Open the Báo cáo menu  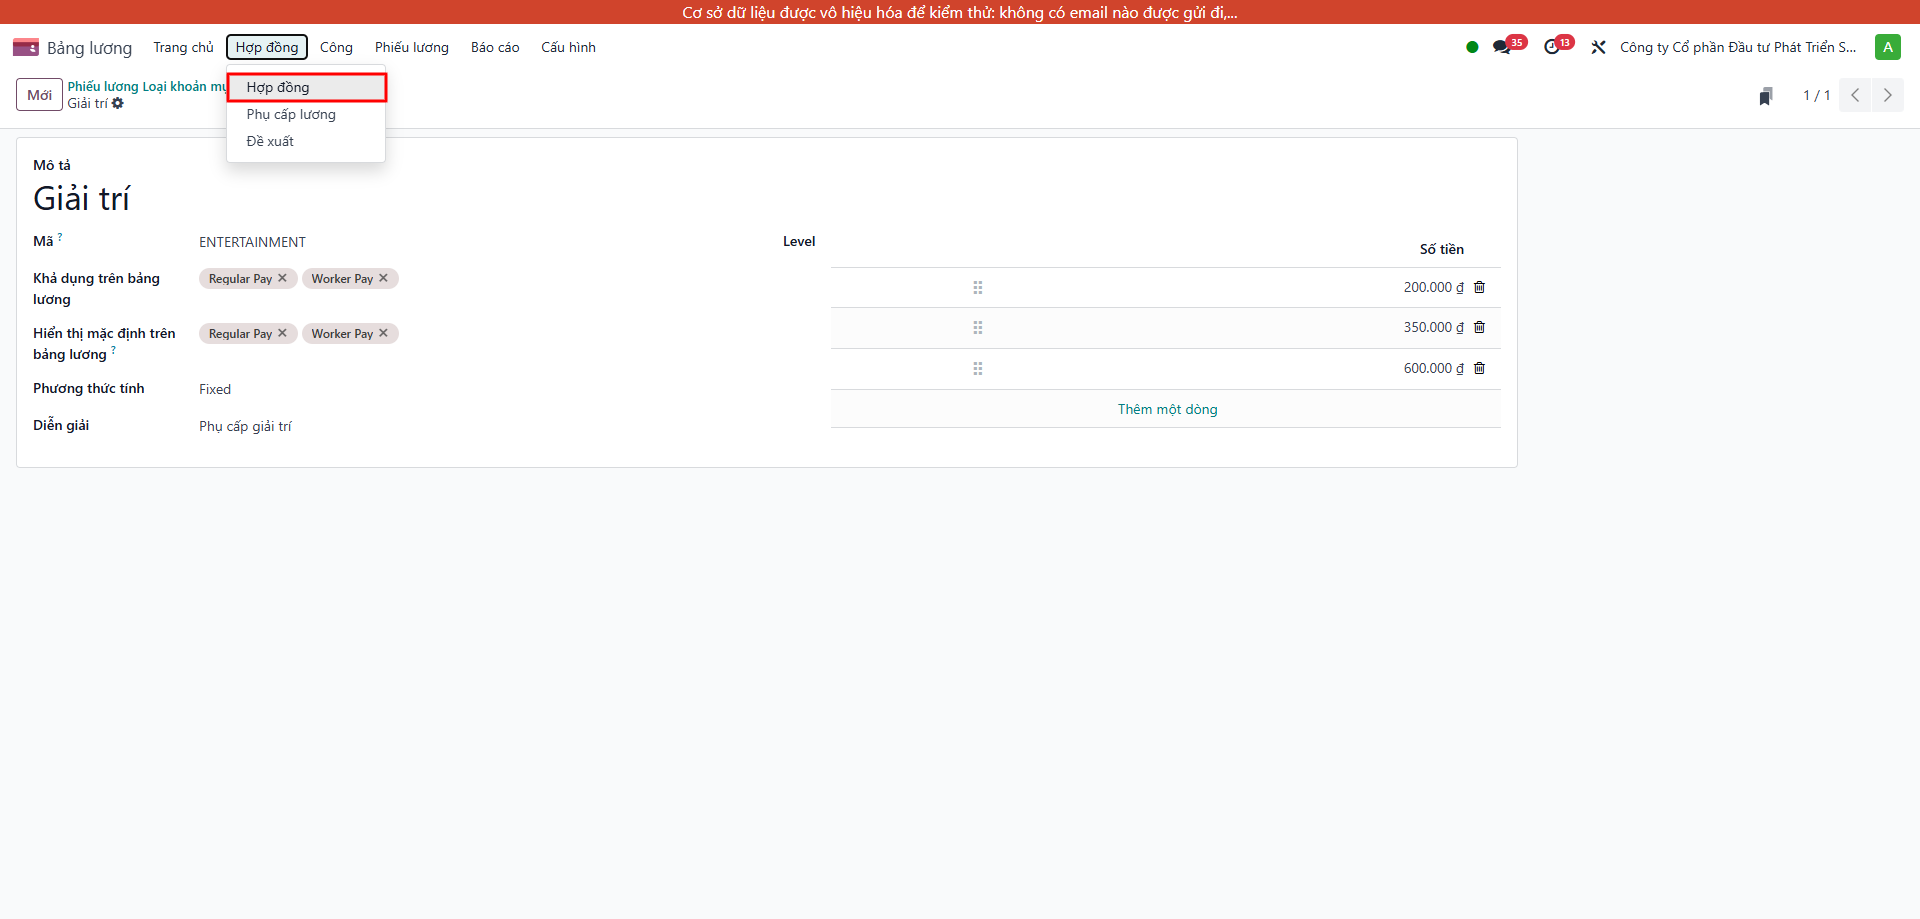tap(495, 47)
